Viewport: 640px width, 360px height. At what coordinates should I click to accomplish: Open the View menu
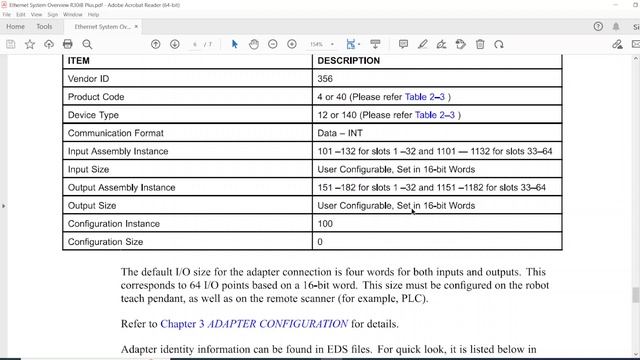pyautogui.click(x=36, y=14)
